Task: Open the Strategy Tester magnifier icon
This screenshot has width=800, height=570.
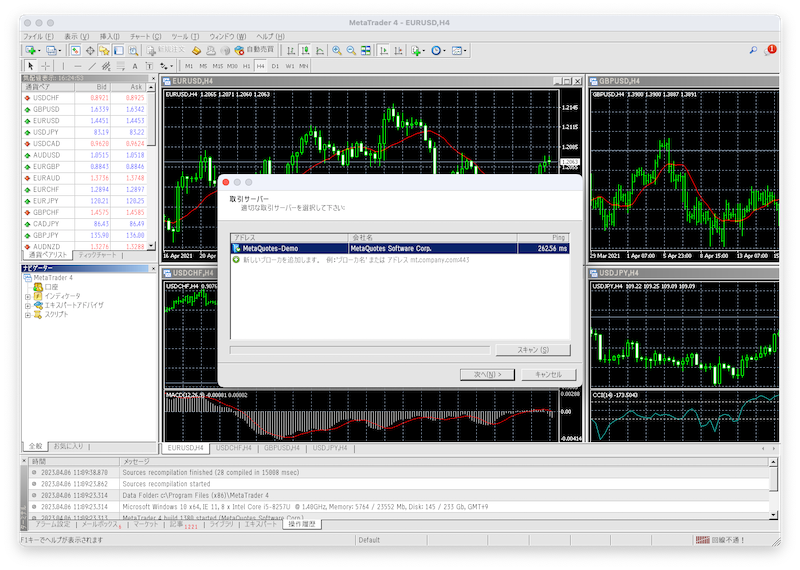Action: point(133,50)
